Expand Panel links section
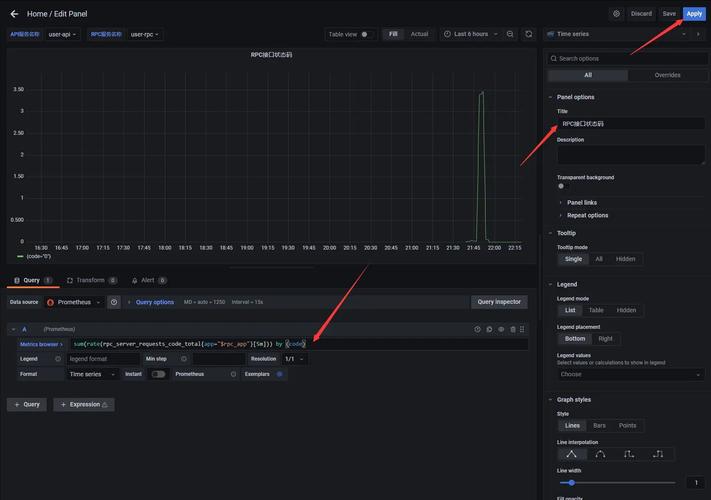711x500 pixels. (x=581, y=203)
